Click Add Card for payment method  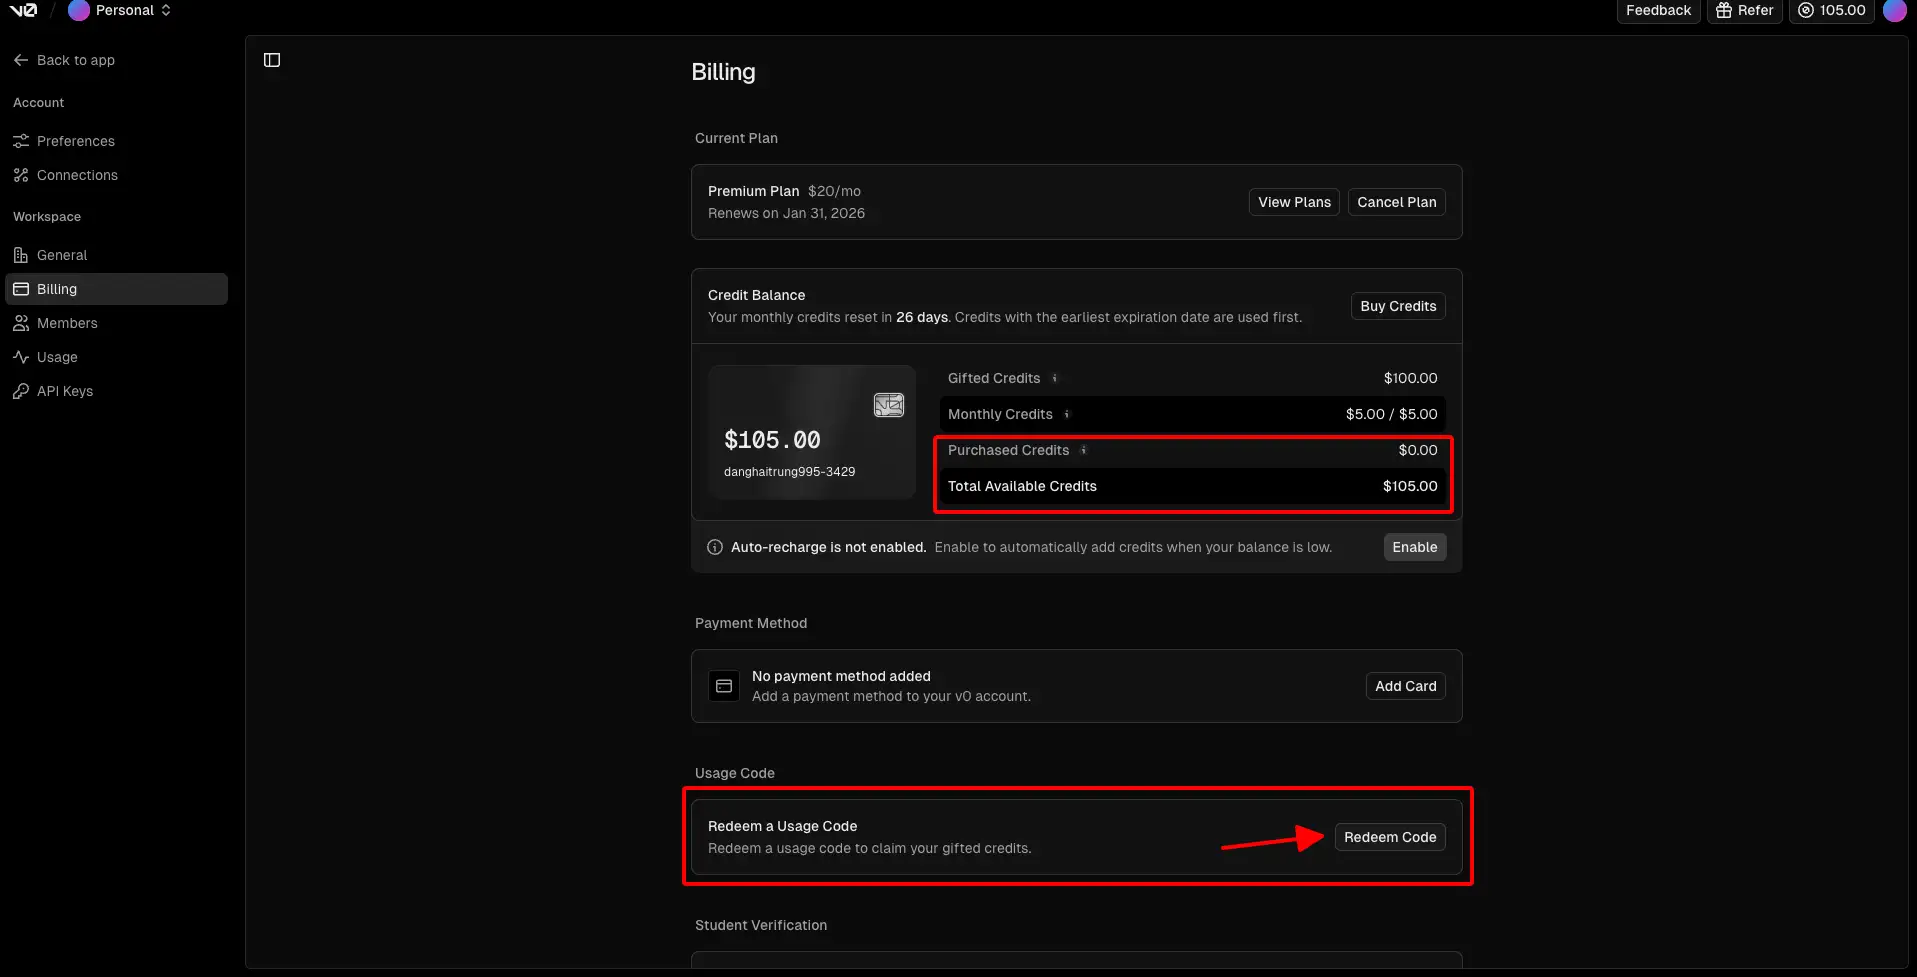(1405, 686)
